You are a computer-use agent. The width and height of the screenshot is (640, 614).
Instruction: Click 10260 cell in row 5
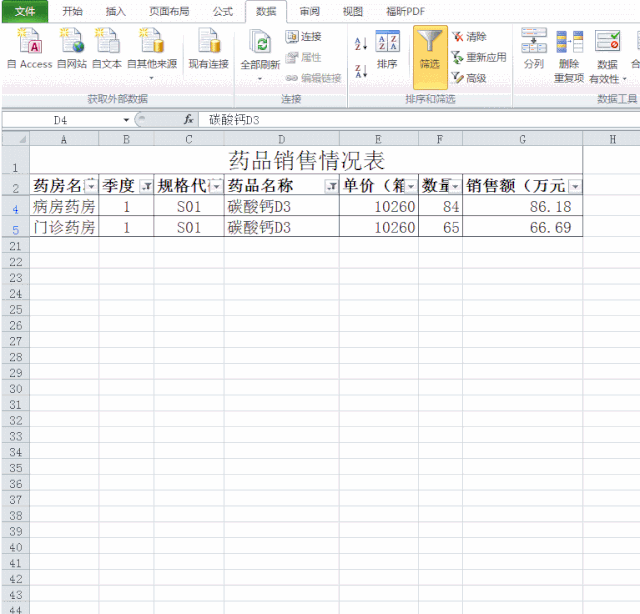(379, 227)
